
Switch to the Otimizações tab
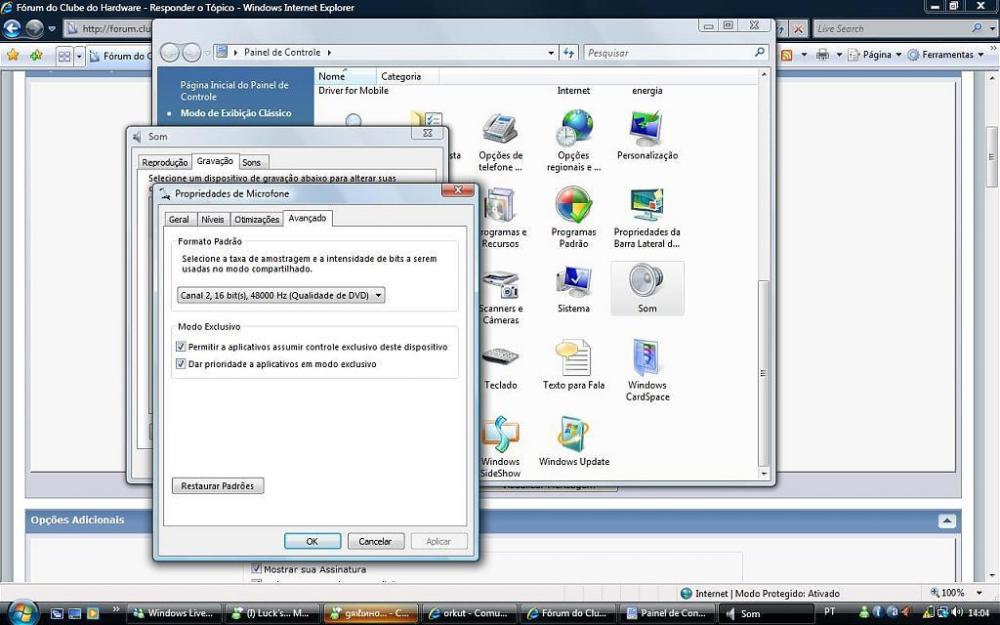pos(256,219)
